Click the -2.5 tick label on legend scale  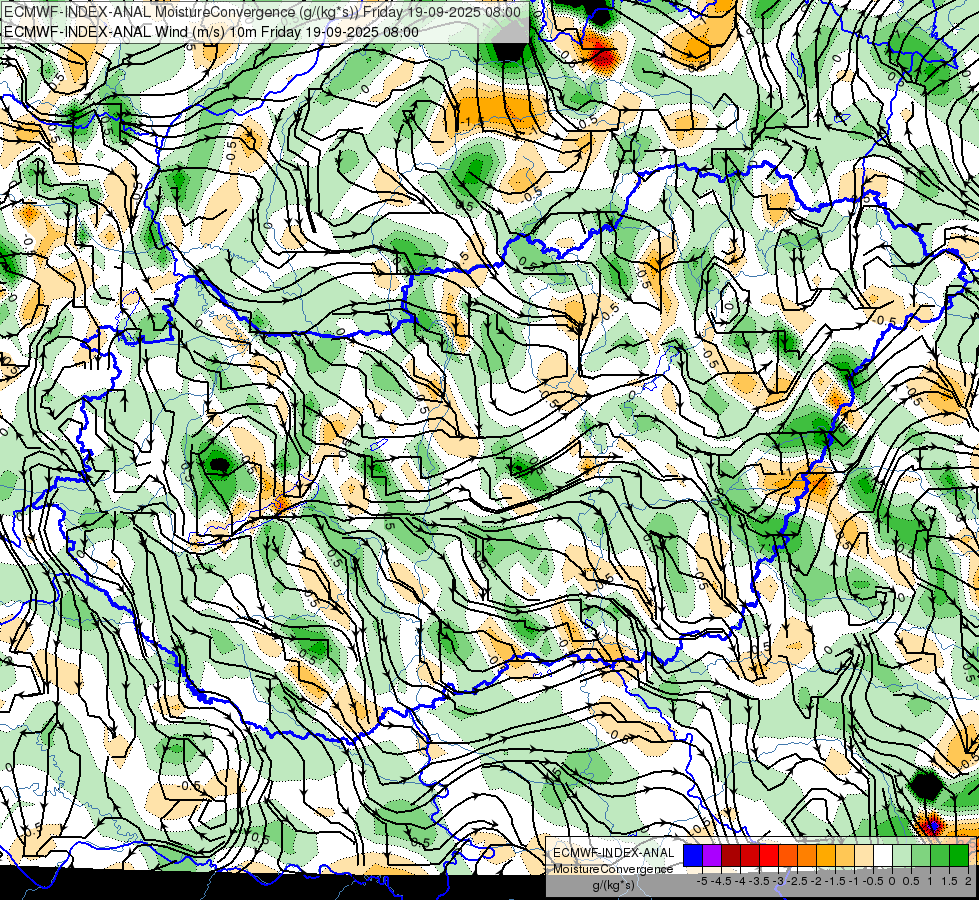pos(797,881)
